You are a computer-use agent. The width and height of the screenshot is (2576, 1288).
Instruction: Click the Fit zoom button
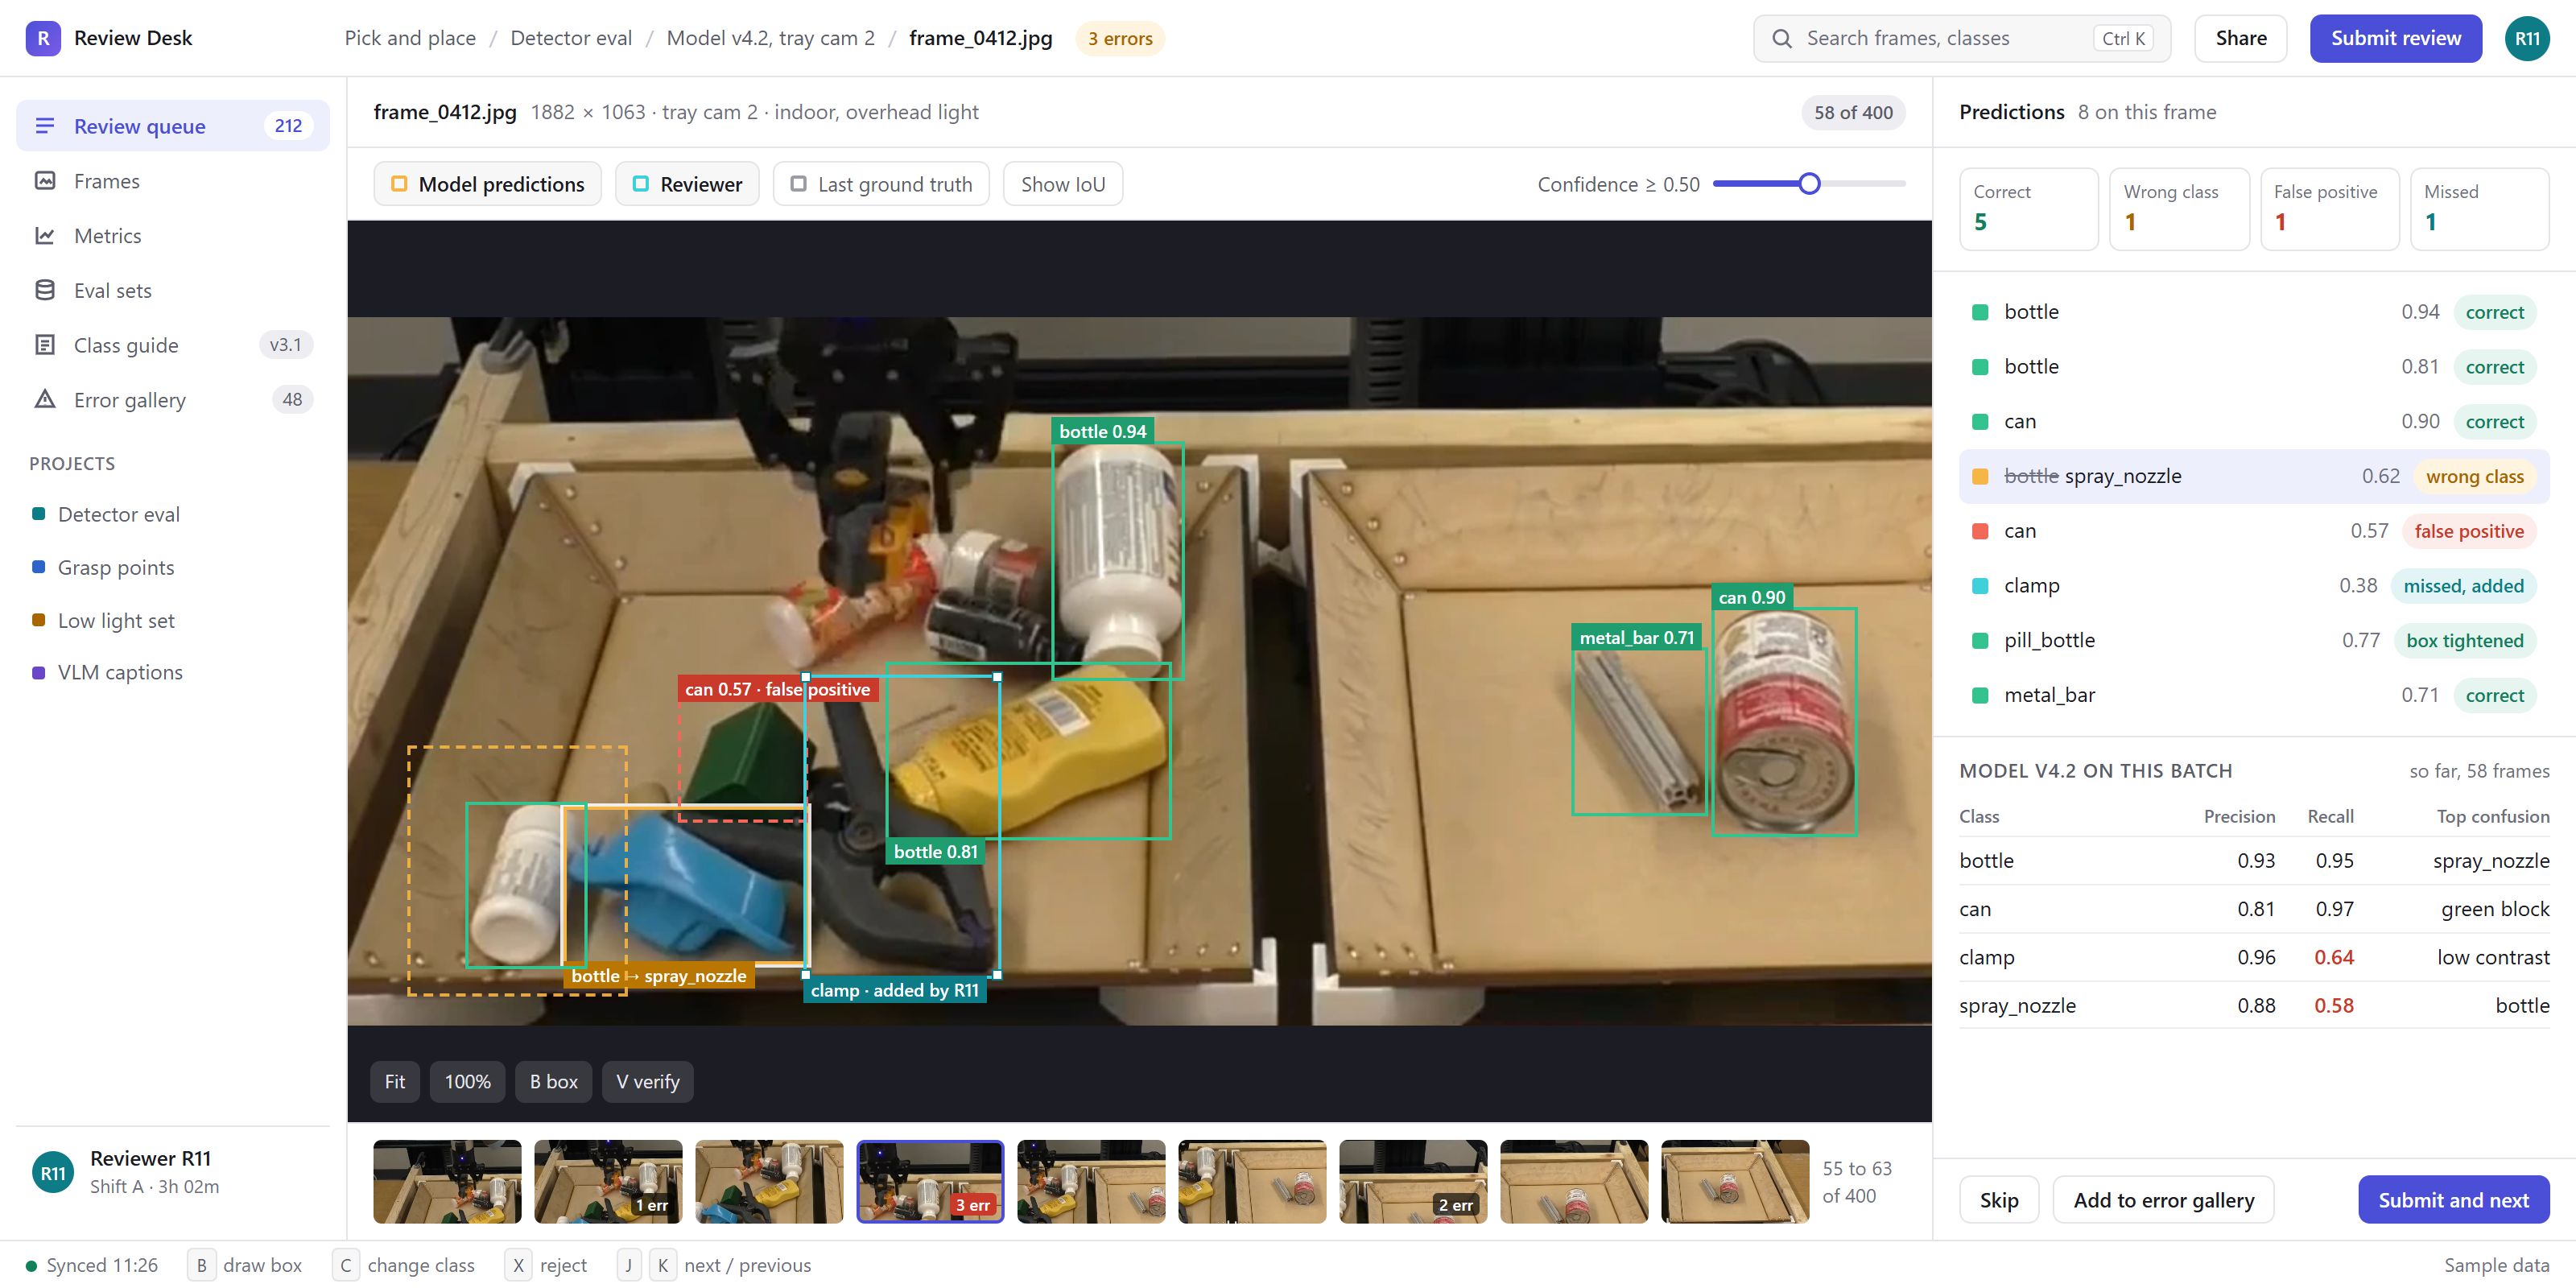click(x=395, y=1081)
